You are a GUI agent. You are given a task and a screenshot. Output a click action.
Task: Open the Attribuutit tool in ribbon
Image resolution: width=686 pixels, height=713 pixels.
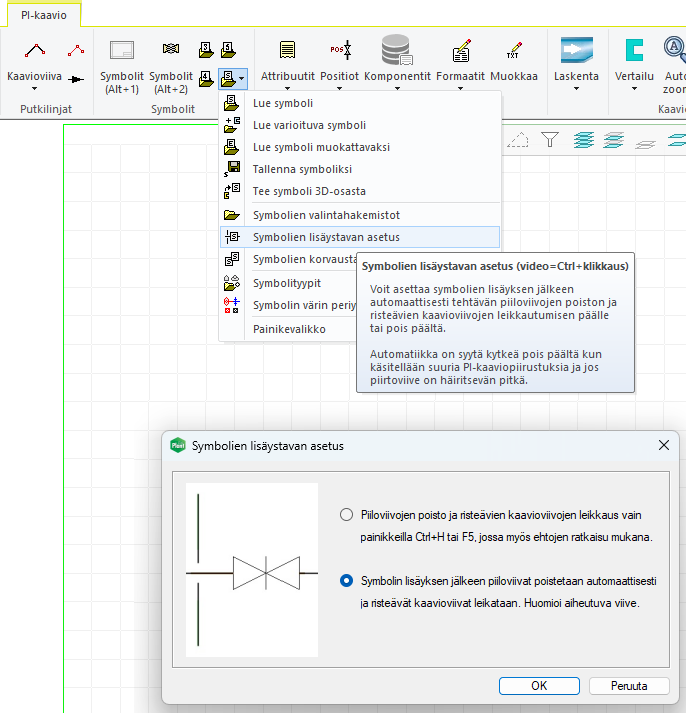288,49
